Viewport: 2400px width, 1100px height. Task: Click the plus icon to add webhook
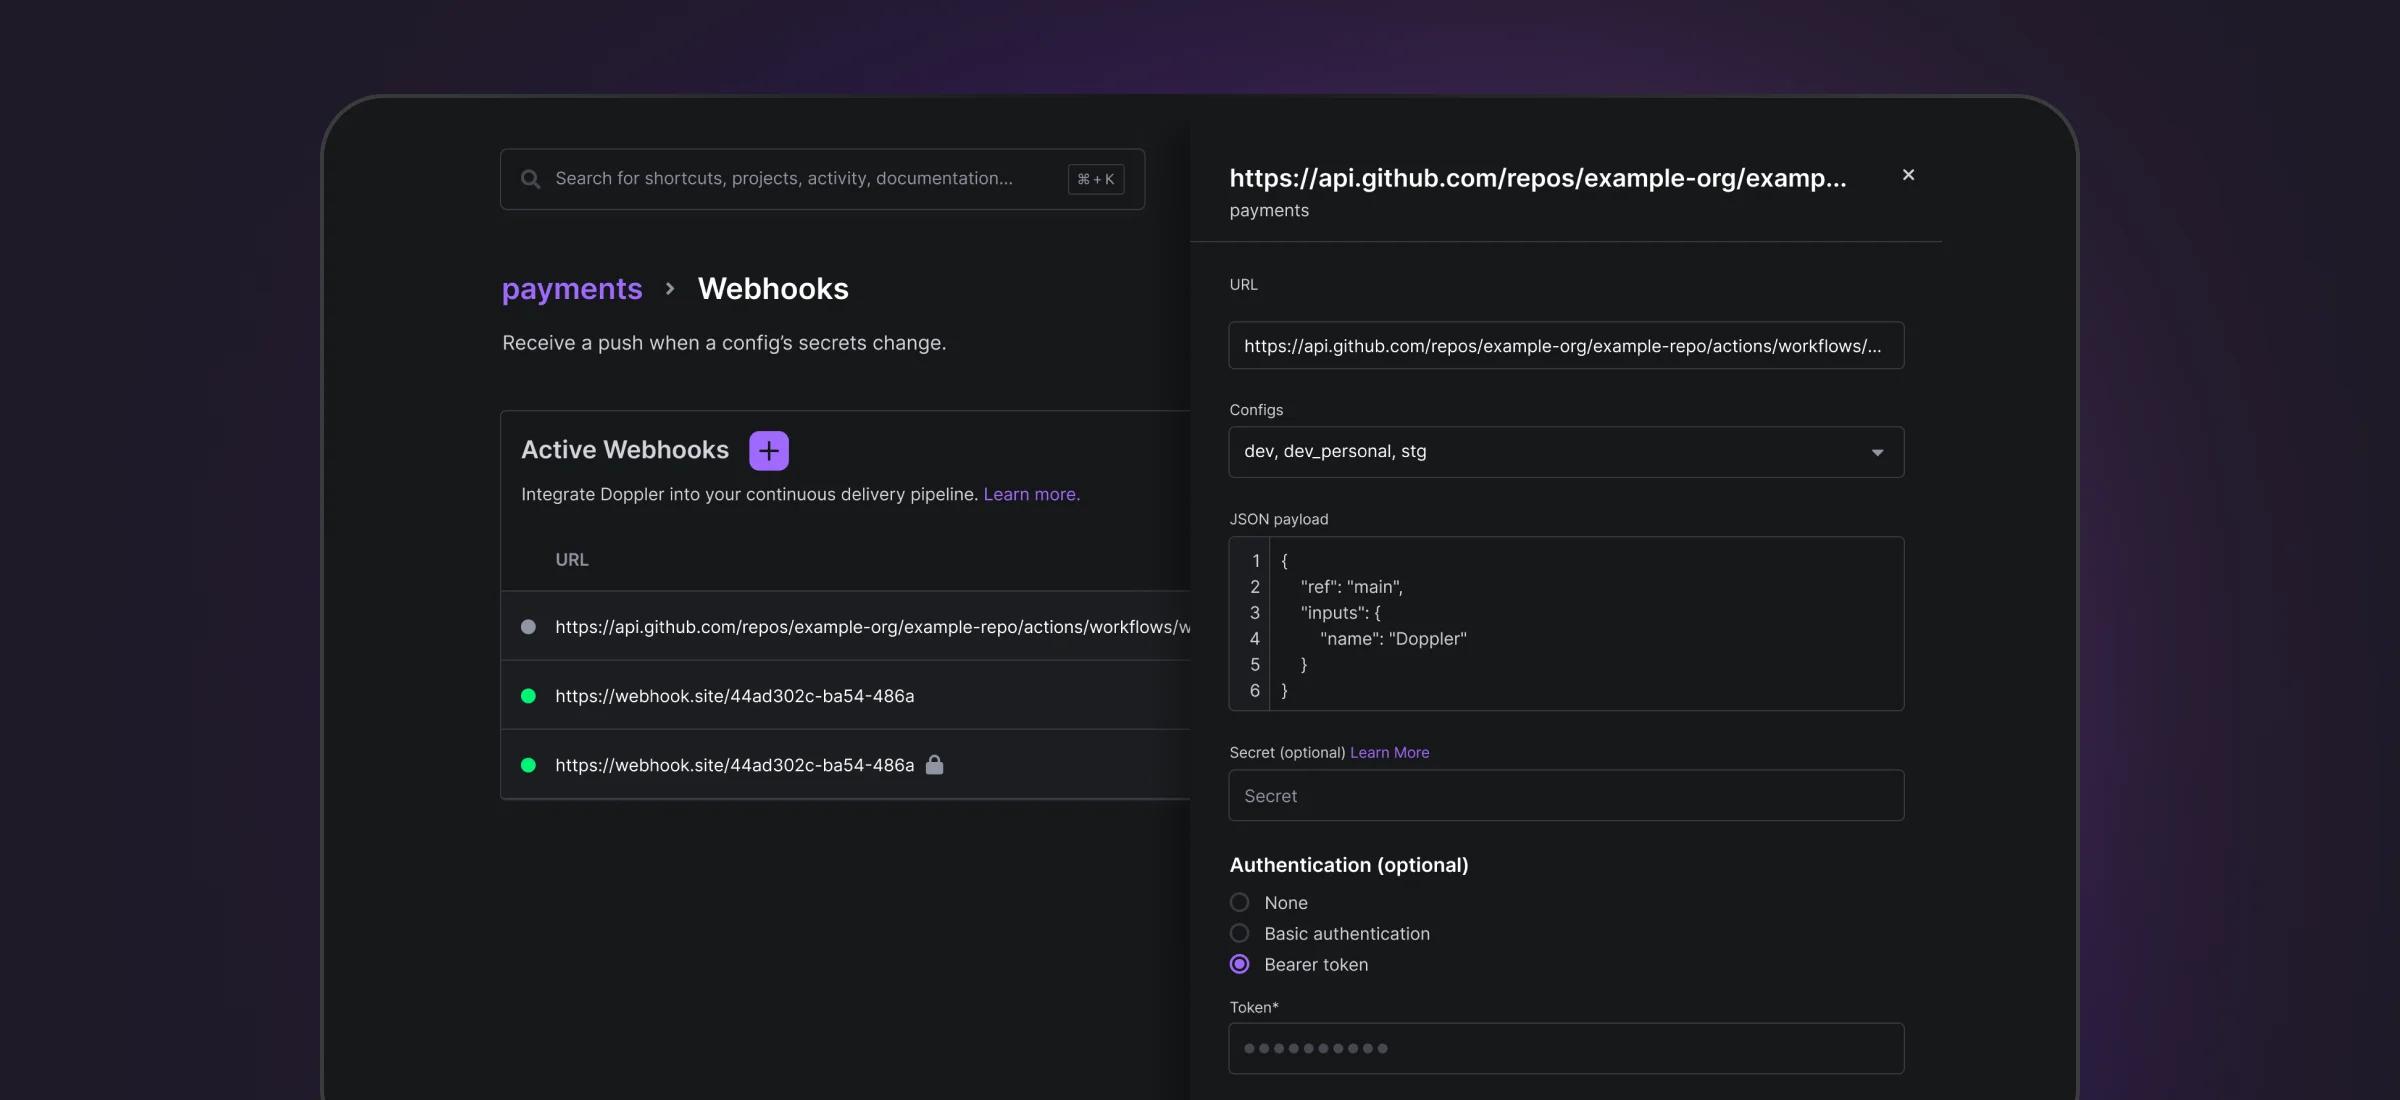pos(768,451)
